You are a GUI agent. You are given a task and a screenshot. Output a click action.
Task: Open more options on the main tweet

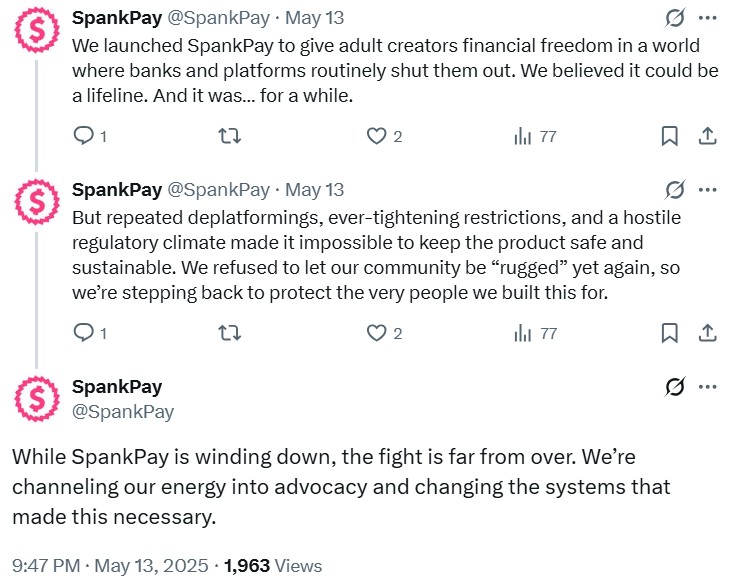point(707,387)
